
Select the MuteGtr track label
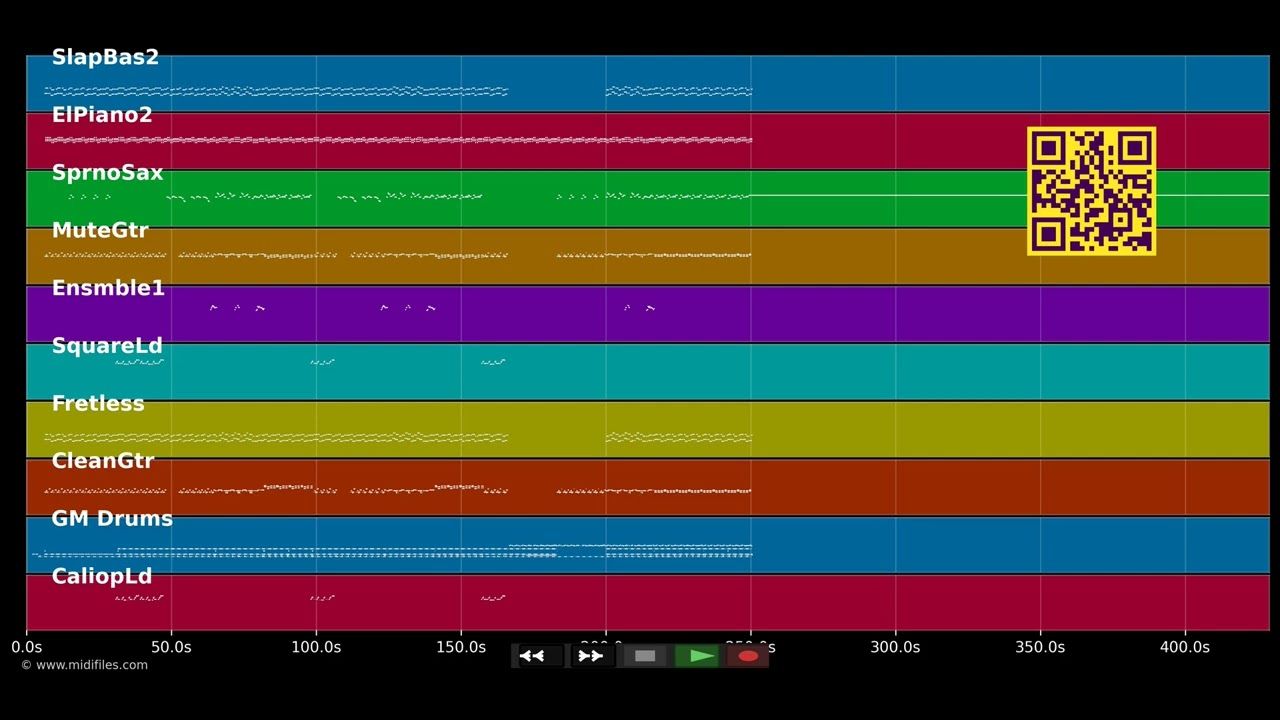[x=100, y=230]
